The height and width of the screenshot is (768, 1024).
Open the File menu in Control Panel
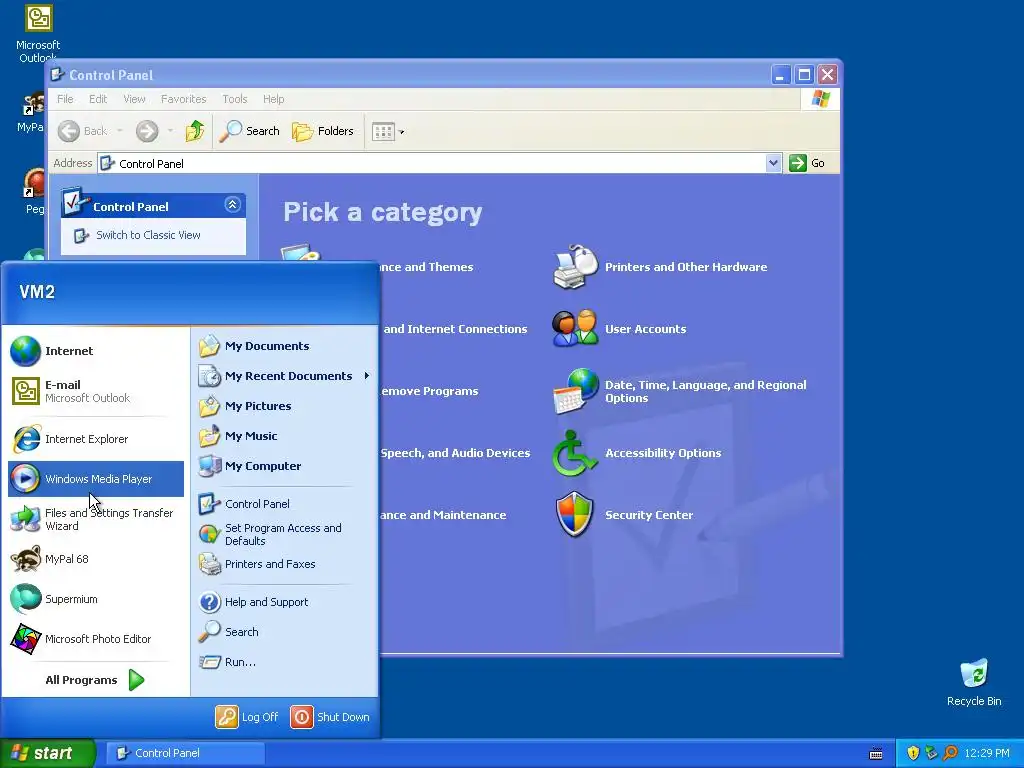point(65,99)
